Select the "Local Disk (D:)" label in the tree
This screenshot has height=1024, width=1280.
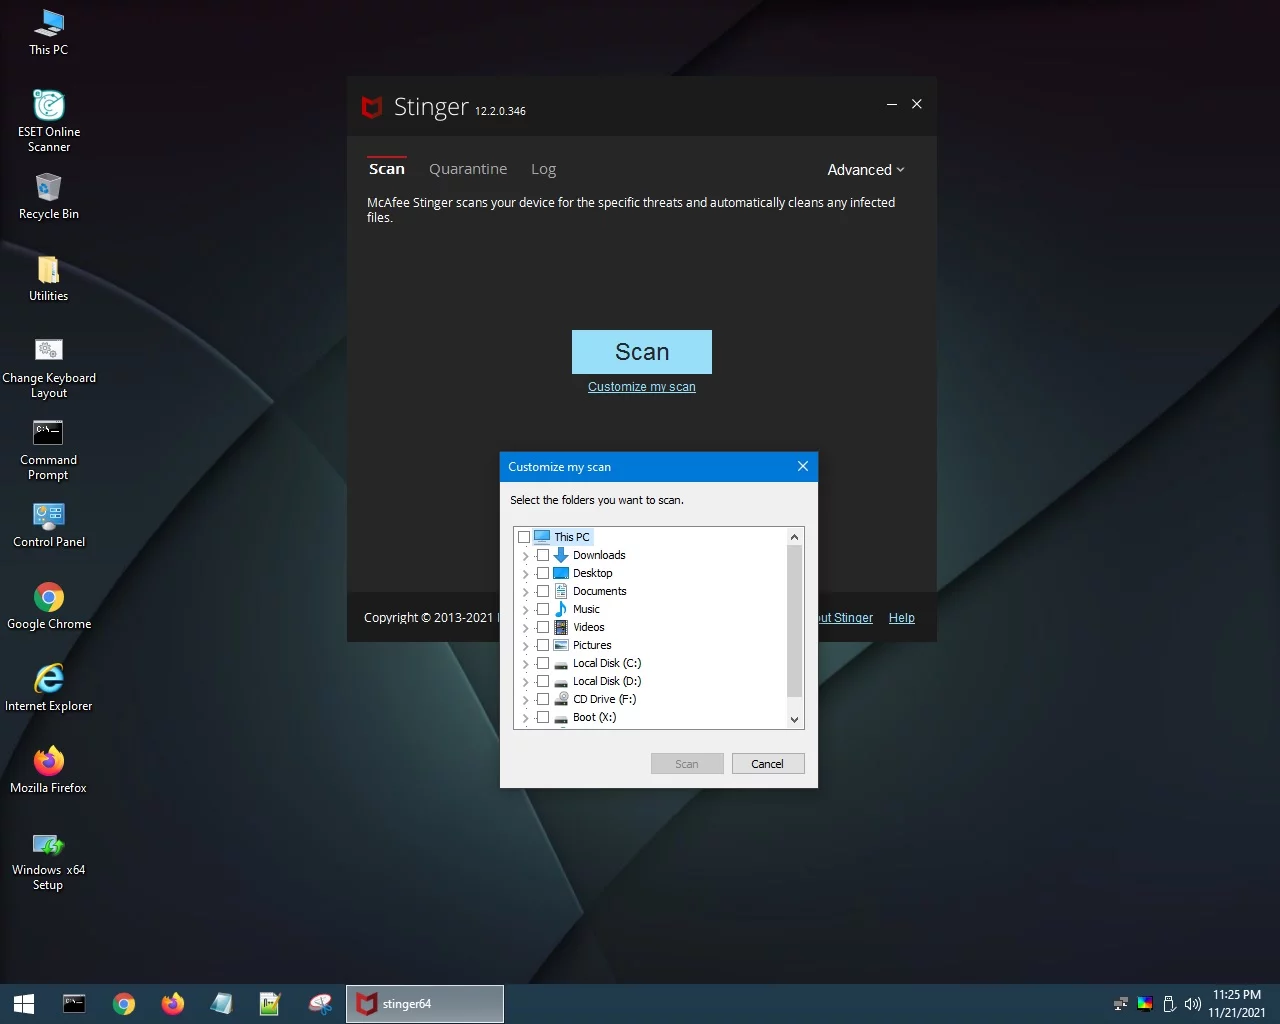tap(607, 681)
